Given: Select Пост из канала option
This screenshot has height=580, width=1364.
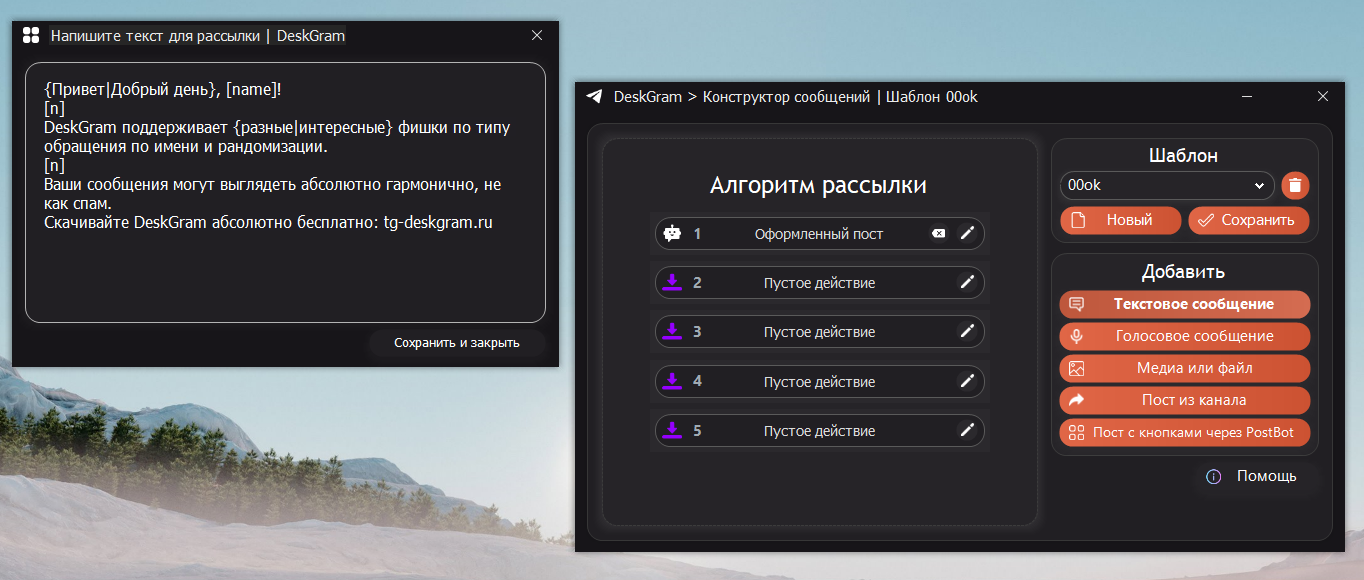Looking at the screenshot, I should [x=1184, y=400].
